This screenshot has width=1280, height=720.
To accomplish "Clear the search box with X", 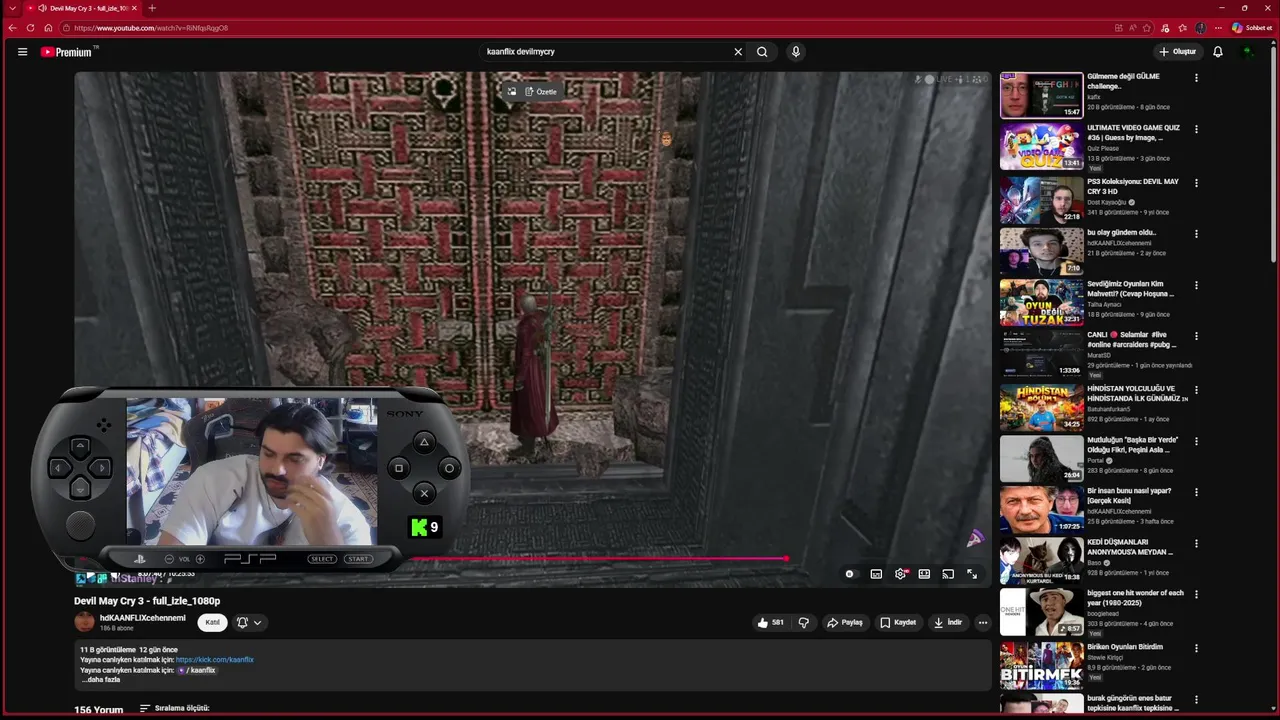I will (x=738, y=52).
